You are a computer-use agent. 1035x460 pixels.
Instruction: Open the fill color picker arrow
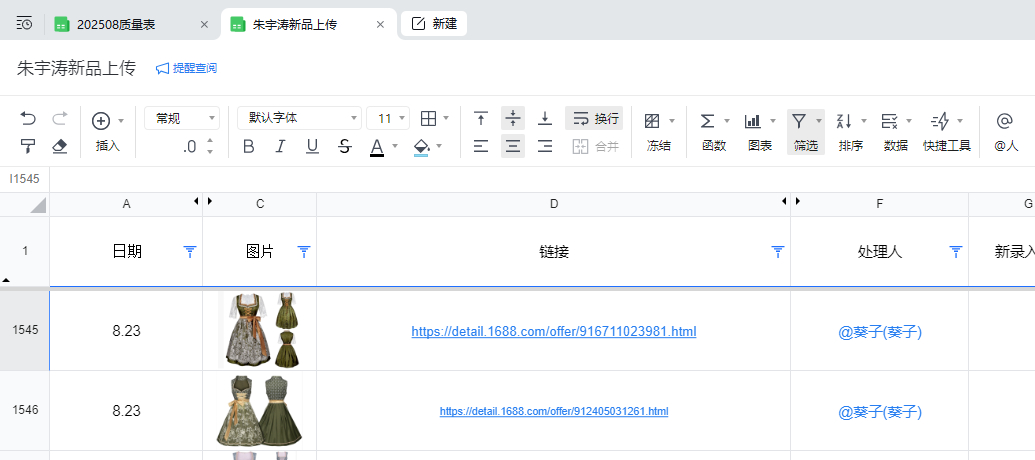pos(440,147)
